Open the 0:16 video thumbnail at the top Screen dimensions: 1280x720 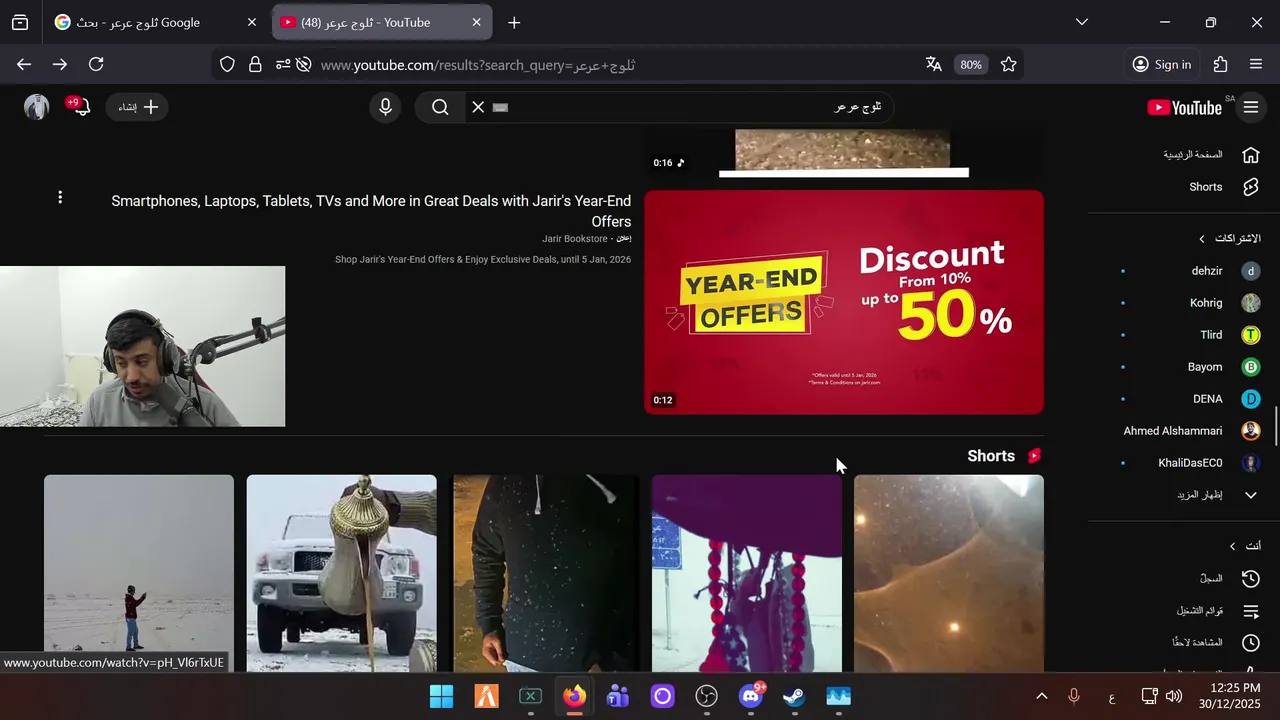(x=844, y=153)
